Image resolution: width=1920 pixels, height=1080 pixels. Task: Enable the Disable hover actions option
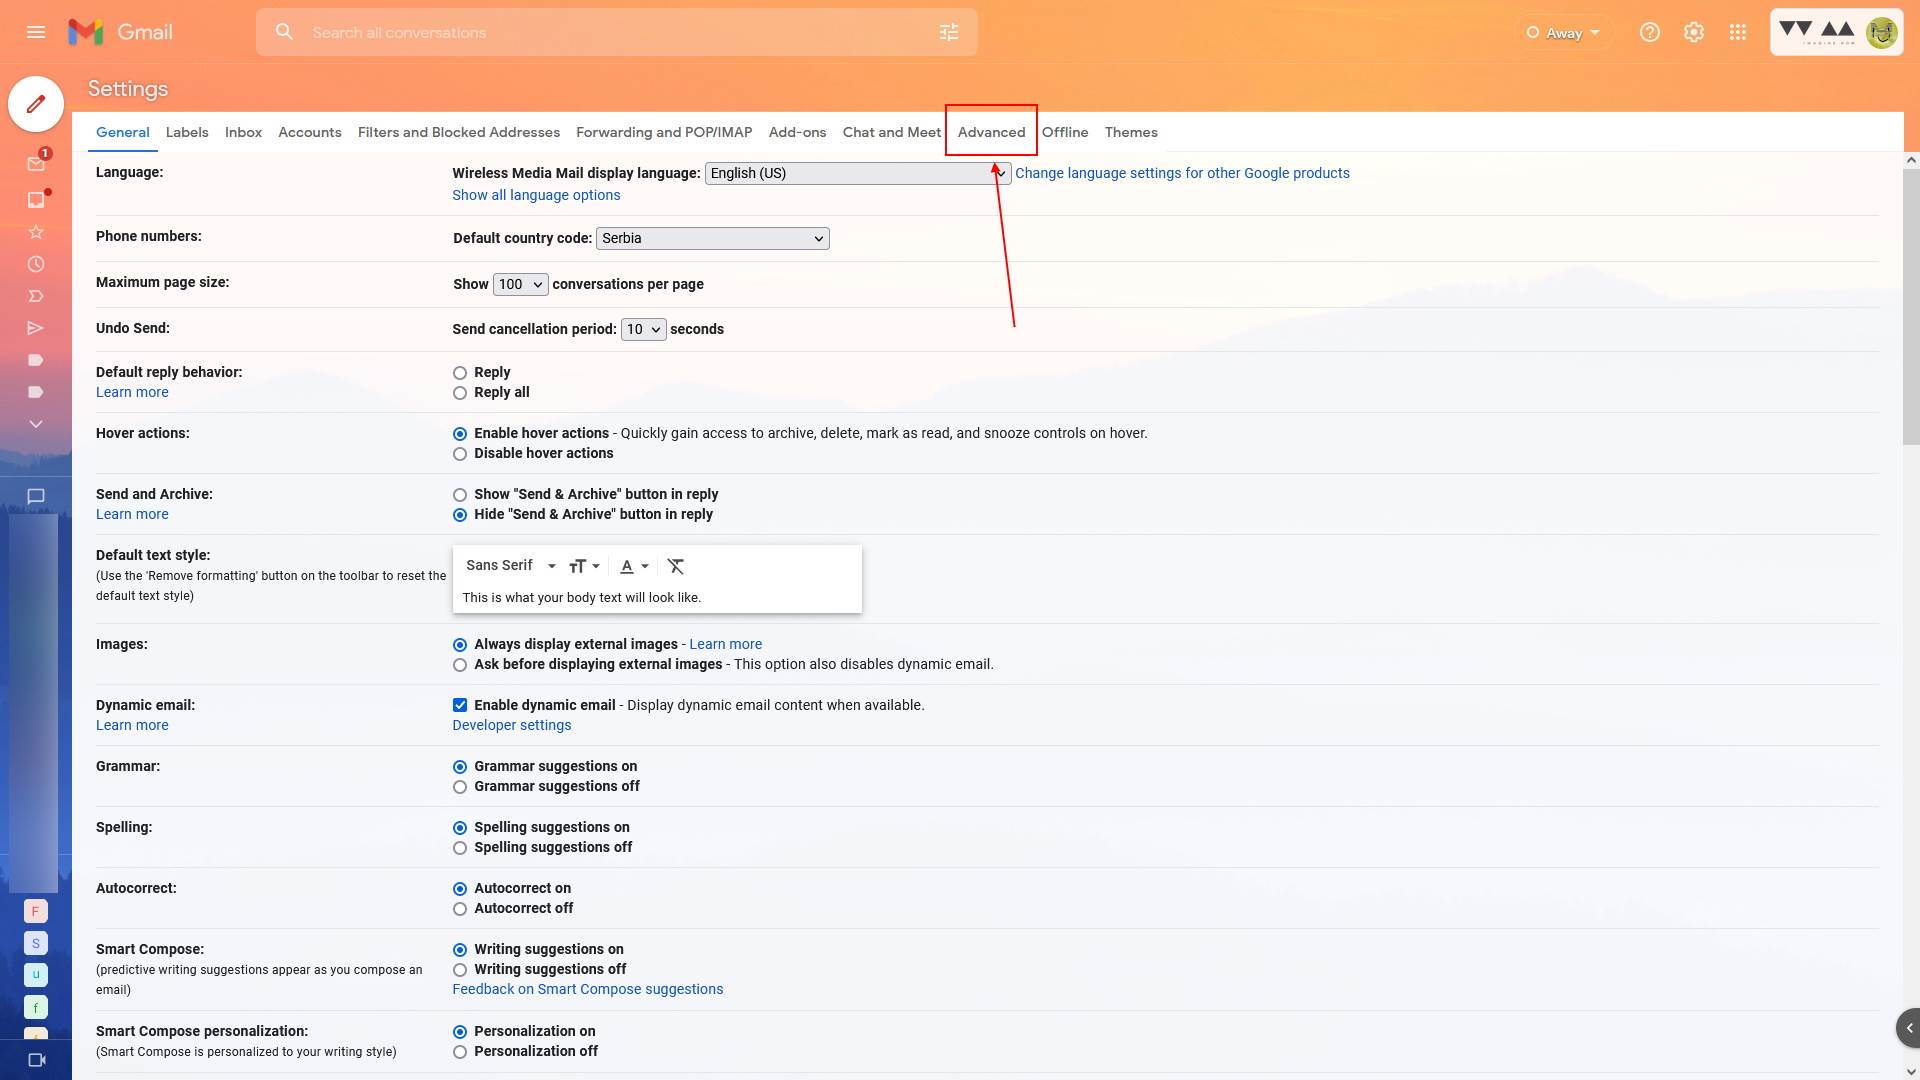click(x=459, y=454)
